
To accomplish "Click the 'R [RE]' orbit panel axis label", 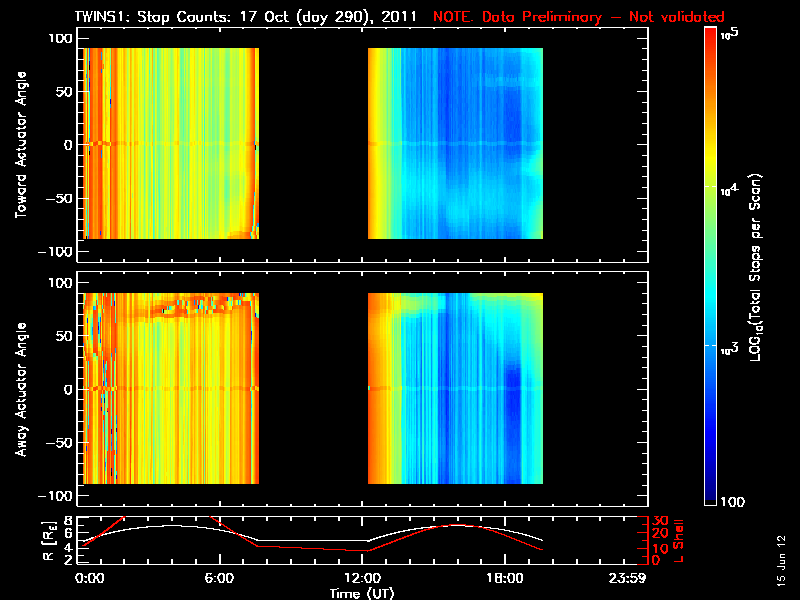I will (49, 541).
